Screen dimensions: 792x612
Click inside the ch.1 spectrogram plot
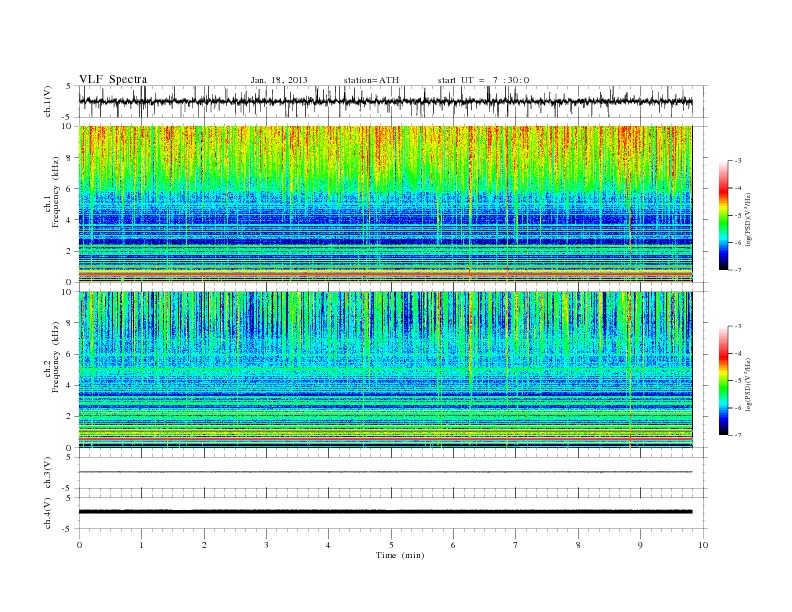pos(385,204)
